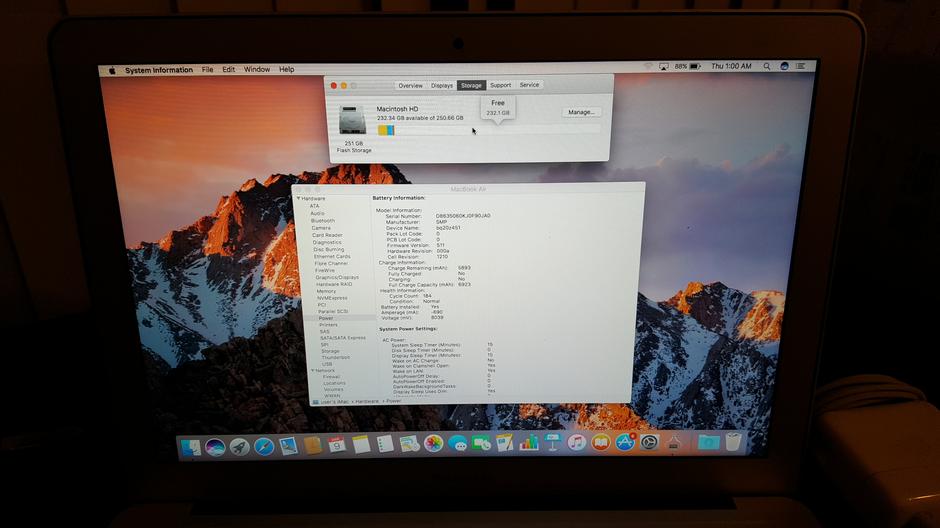Image resolution: width=940 pixels, height=528 pixels.
Task: Select Graphics/Displays in sidebar
Action: 337,277
